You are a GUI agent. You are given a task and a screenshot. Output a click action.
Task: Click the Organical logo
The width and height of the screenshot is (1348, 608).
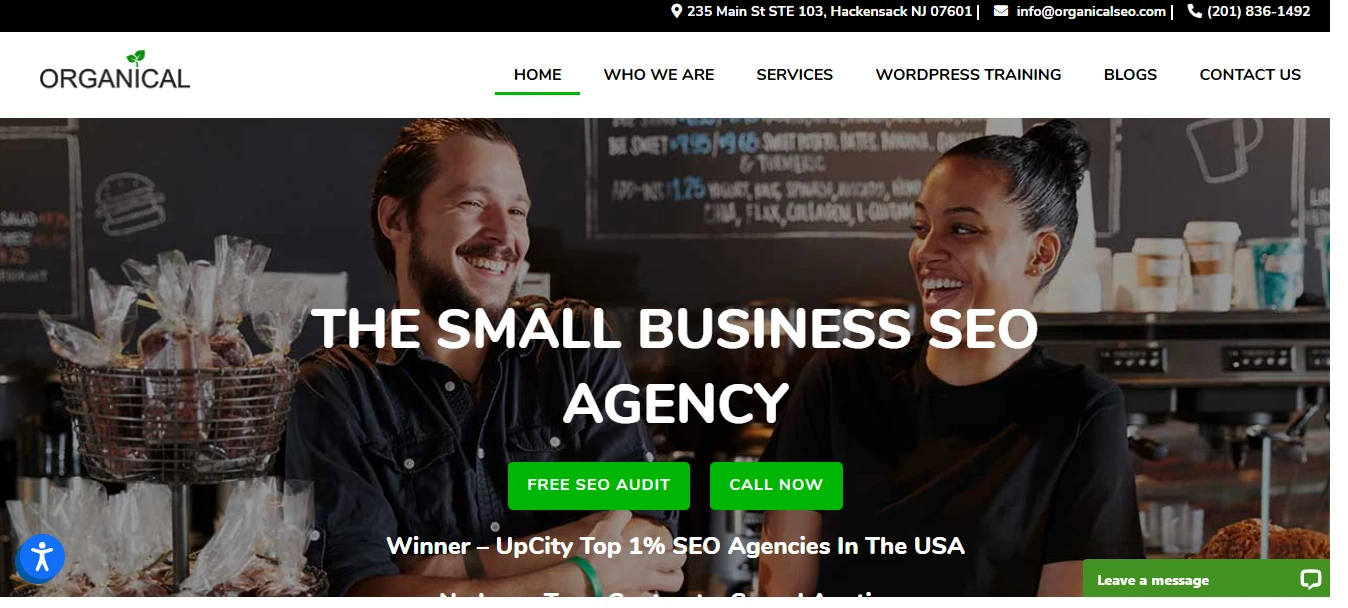coord(114,70)
